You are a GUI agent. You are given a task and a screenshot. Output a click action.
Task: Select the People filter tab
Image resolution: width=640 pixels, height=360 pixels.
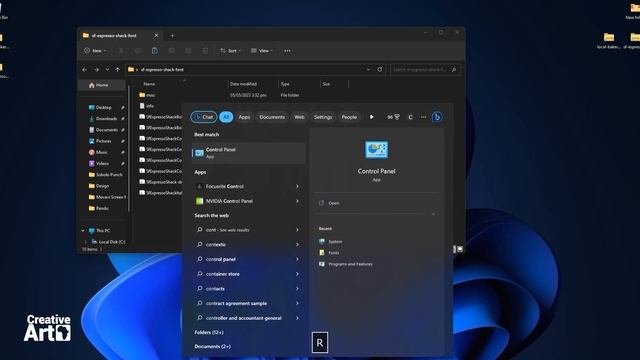tap(349, 117)
